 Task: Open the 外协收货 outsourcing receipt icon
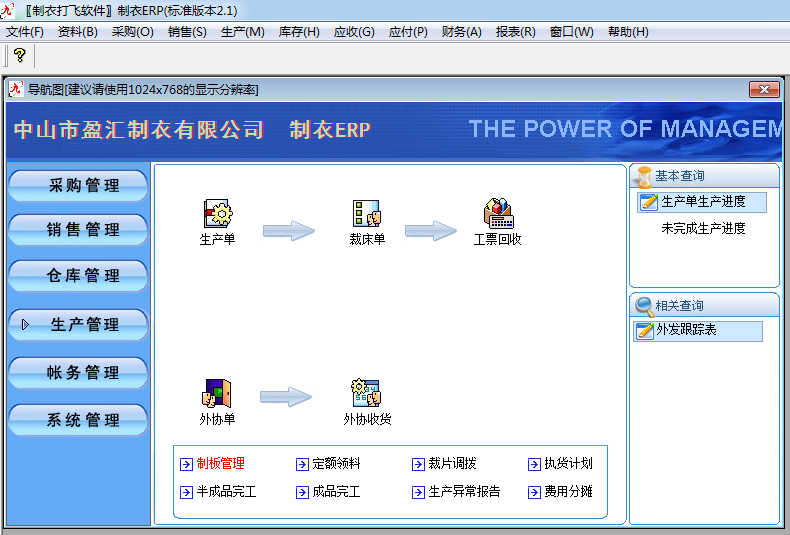click(366, 393)
